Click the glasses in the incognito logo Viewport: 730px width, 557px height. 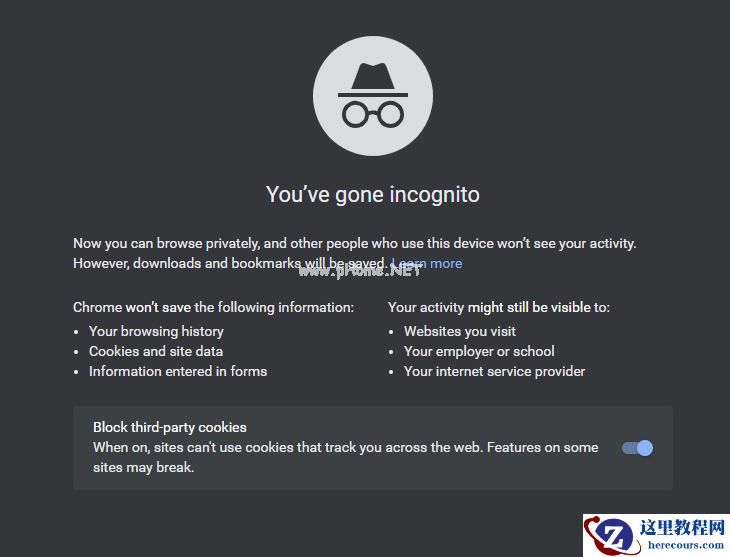(372, 112)
